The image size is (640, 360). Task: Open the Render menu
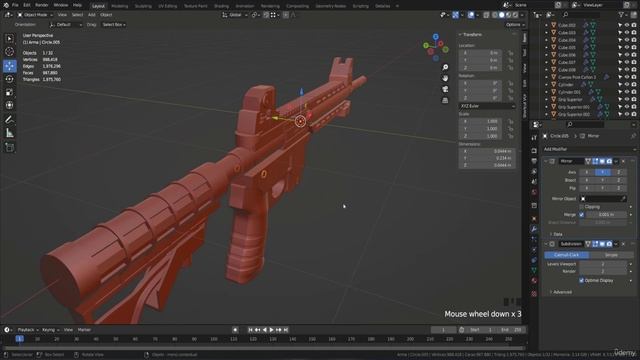(x=42, y=5)
